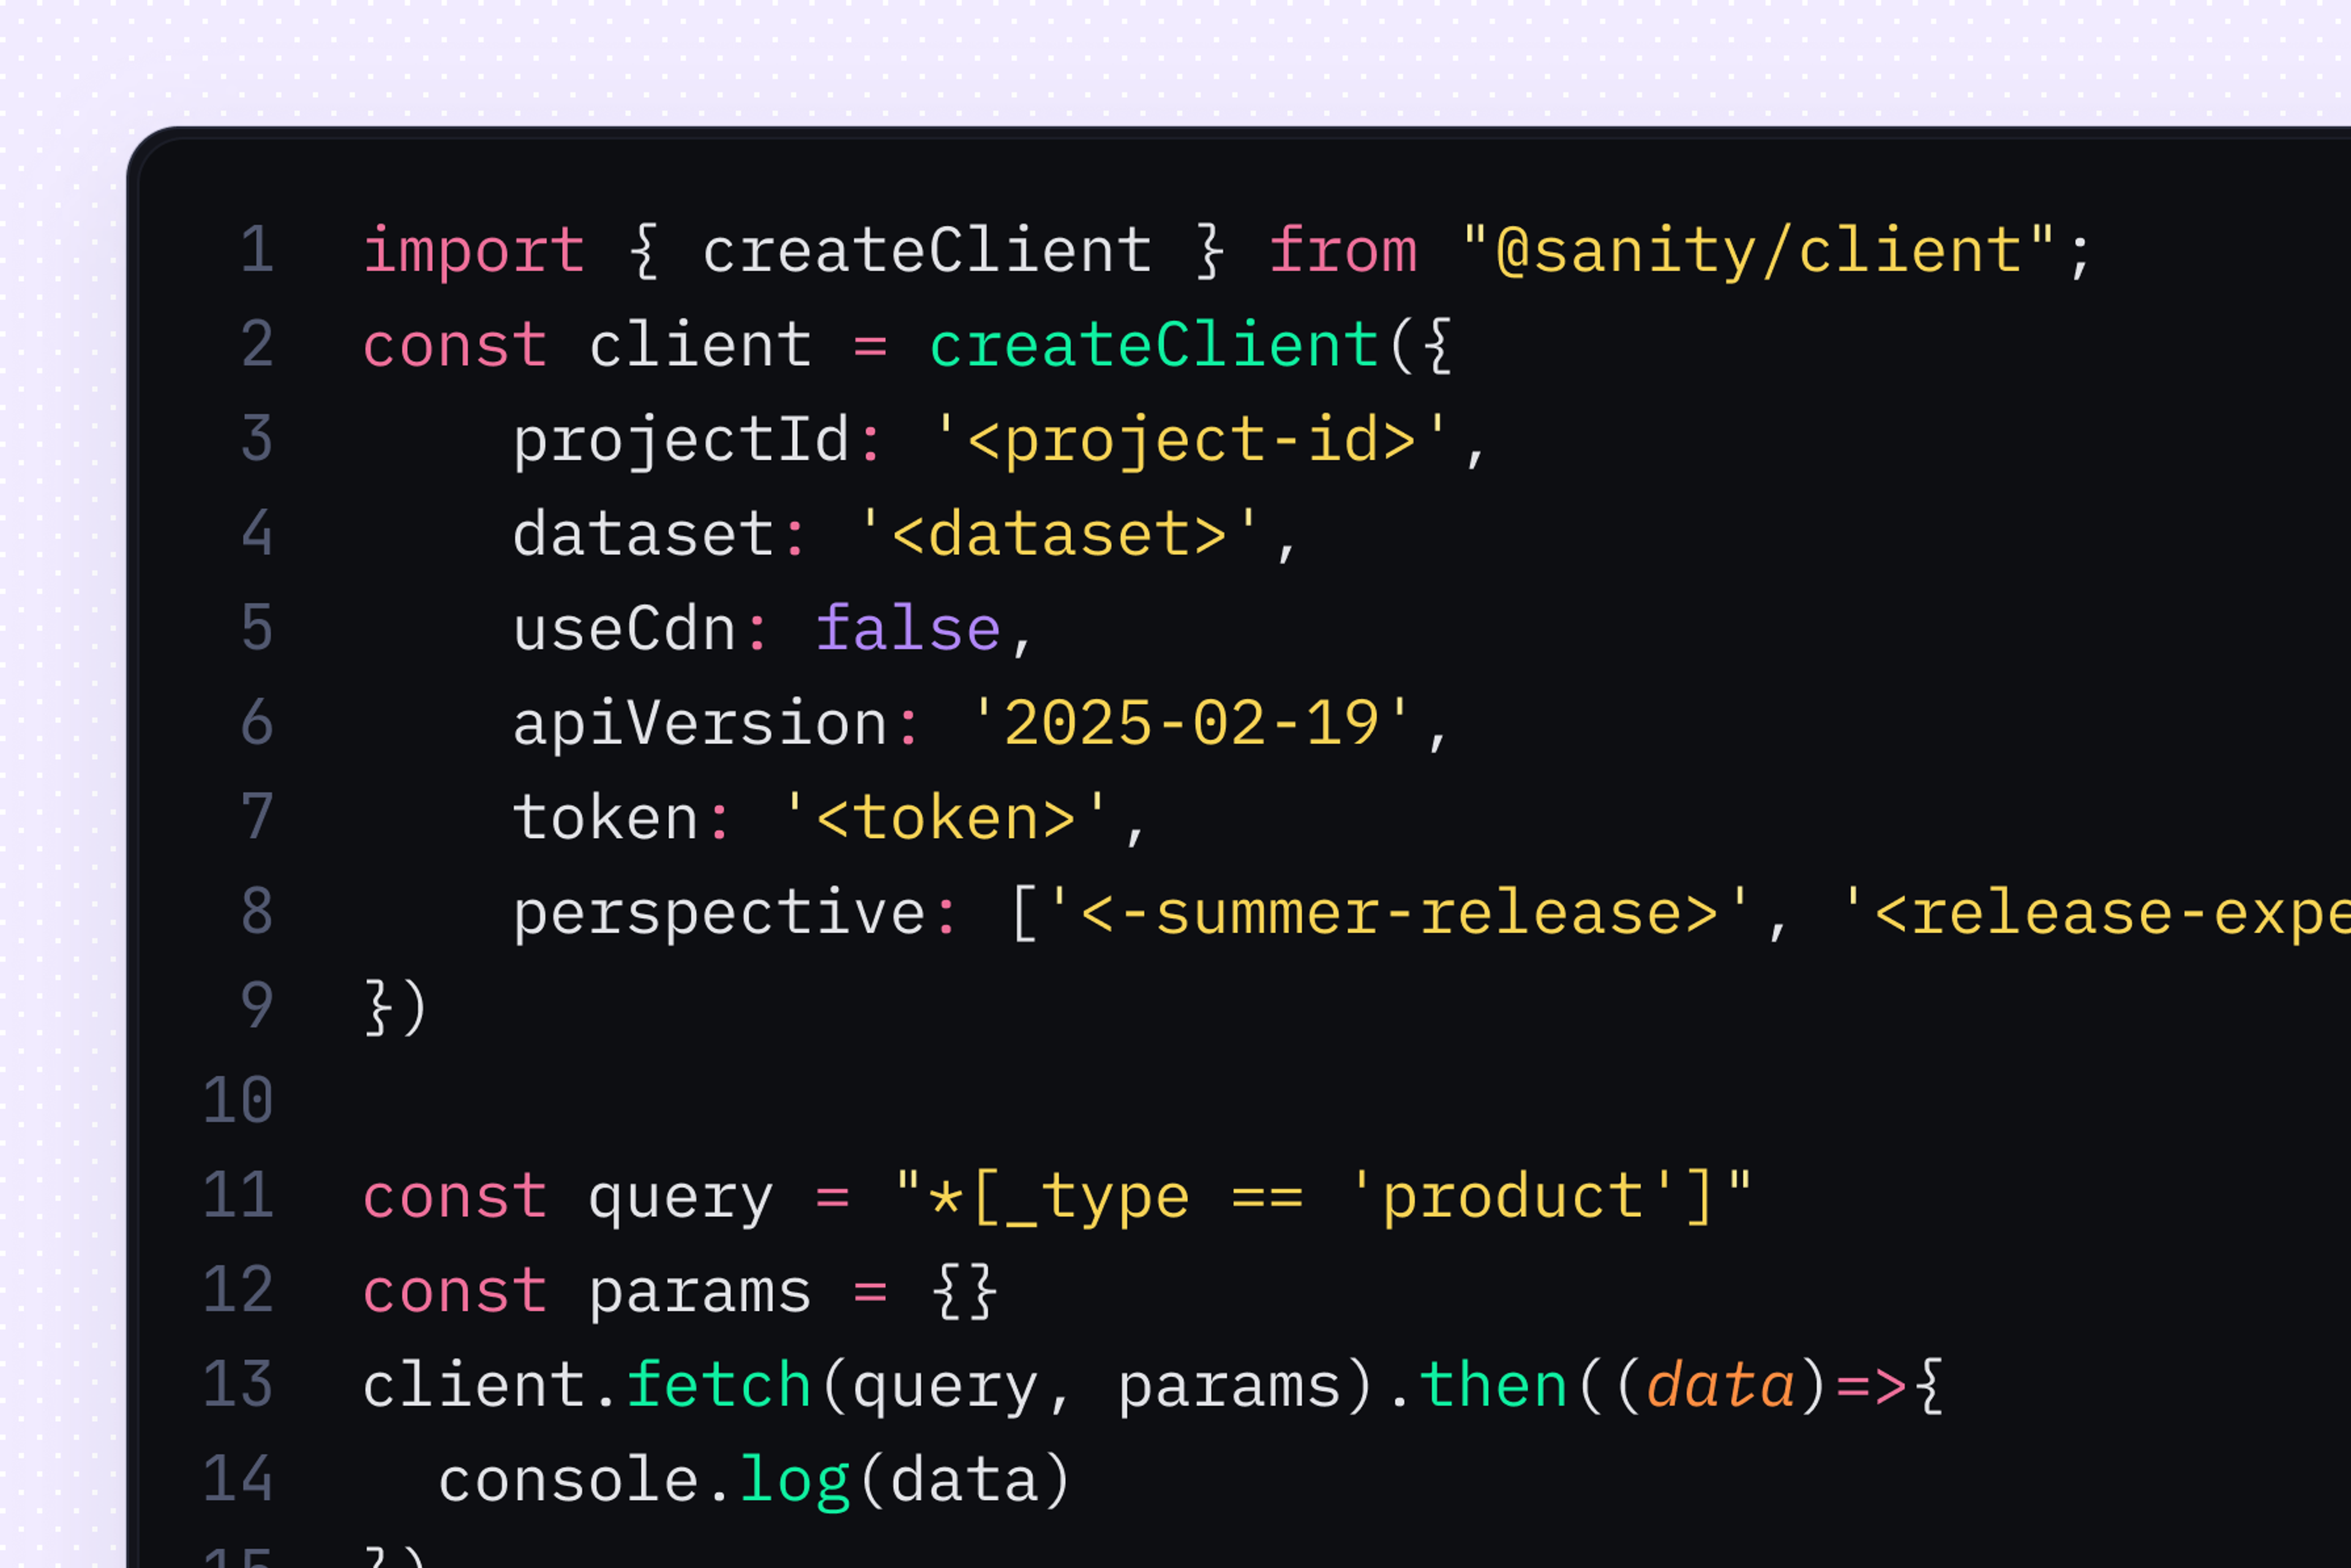This screenshot has height=1568, width=2351.
Task: Click the 'query' variable name on line 11
Action: 681,1199
